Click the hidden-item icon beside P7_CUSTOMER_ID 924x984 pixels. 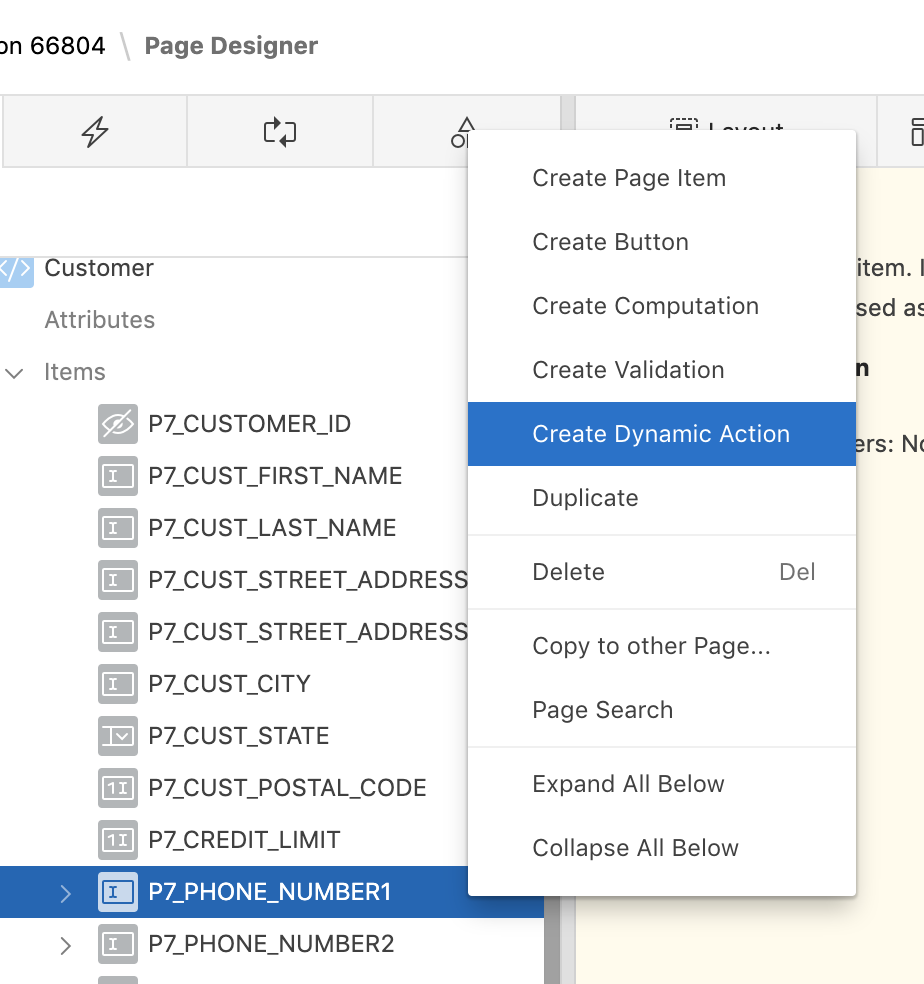pos(117,424)
